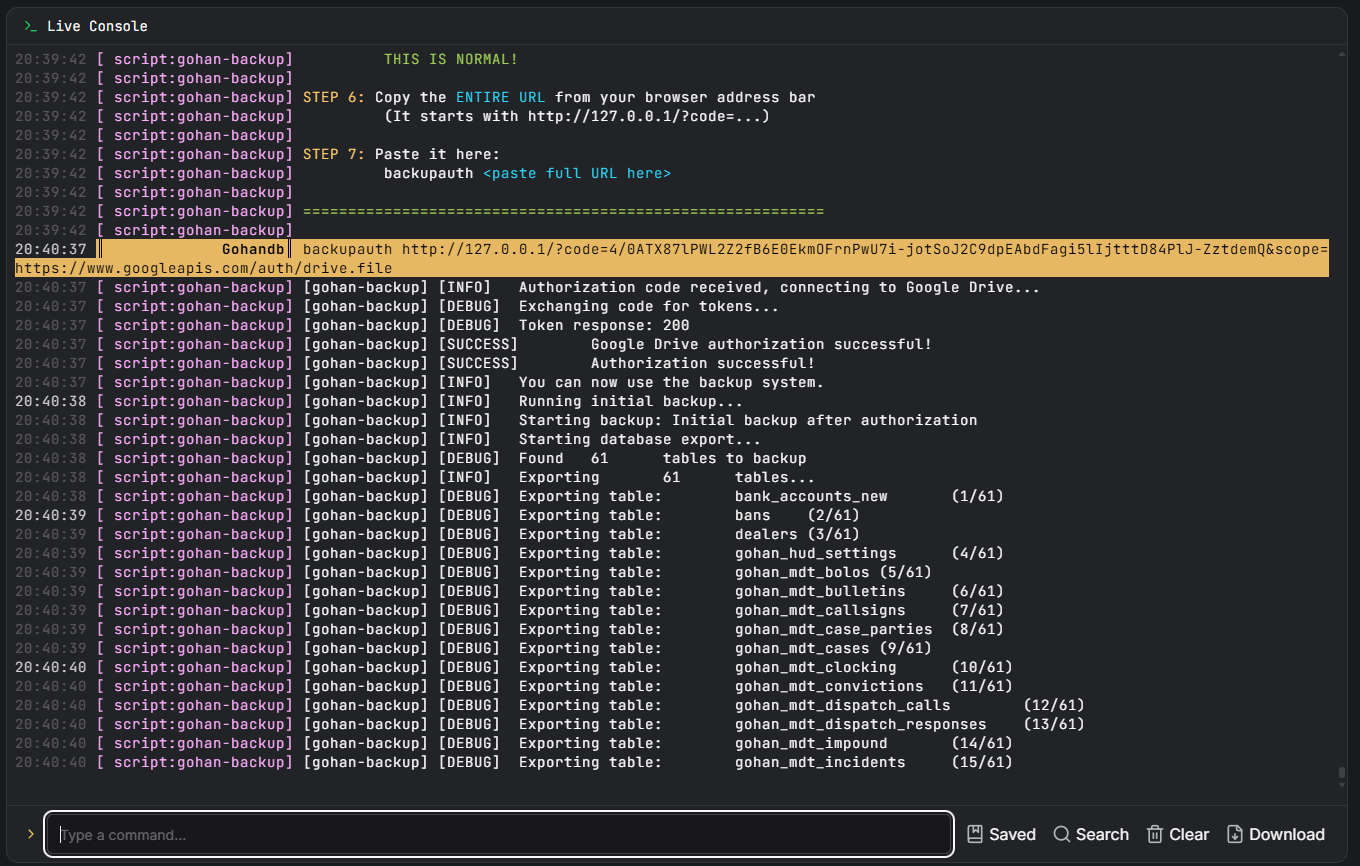The width and height of the screenshot is (1360, 866).
Task: Click the console scrollbar thumb
Action: [x=1341, y=775]
